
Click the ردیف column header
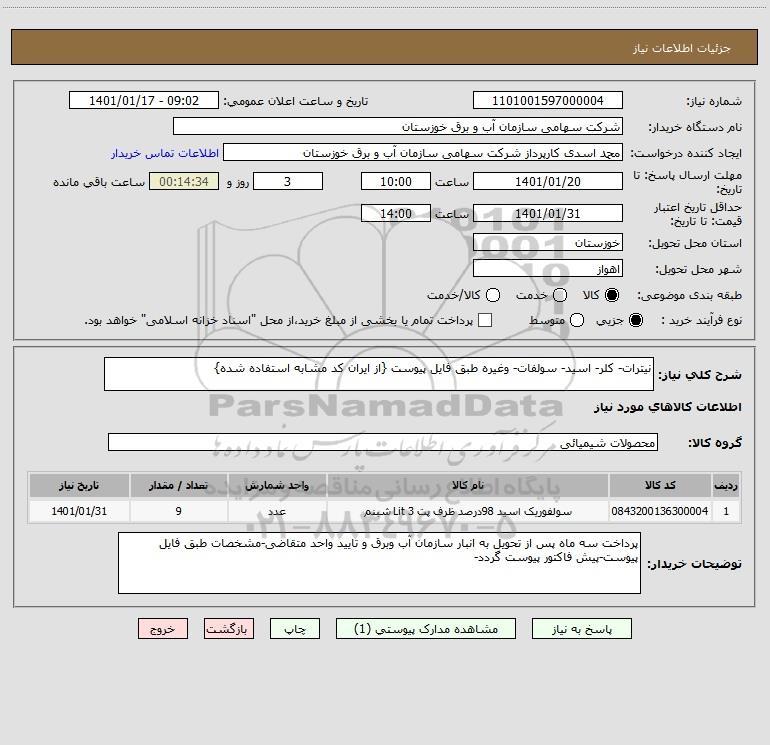[x=726, y=485]
